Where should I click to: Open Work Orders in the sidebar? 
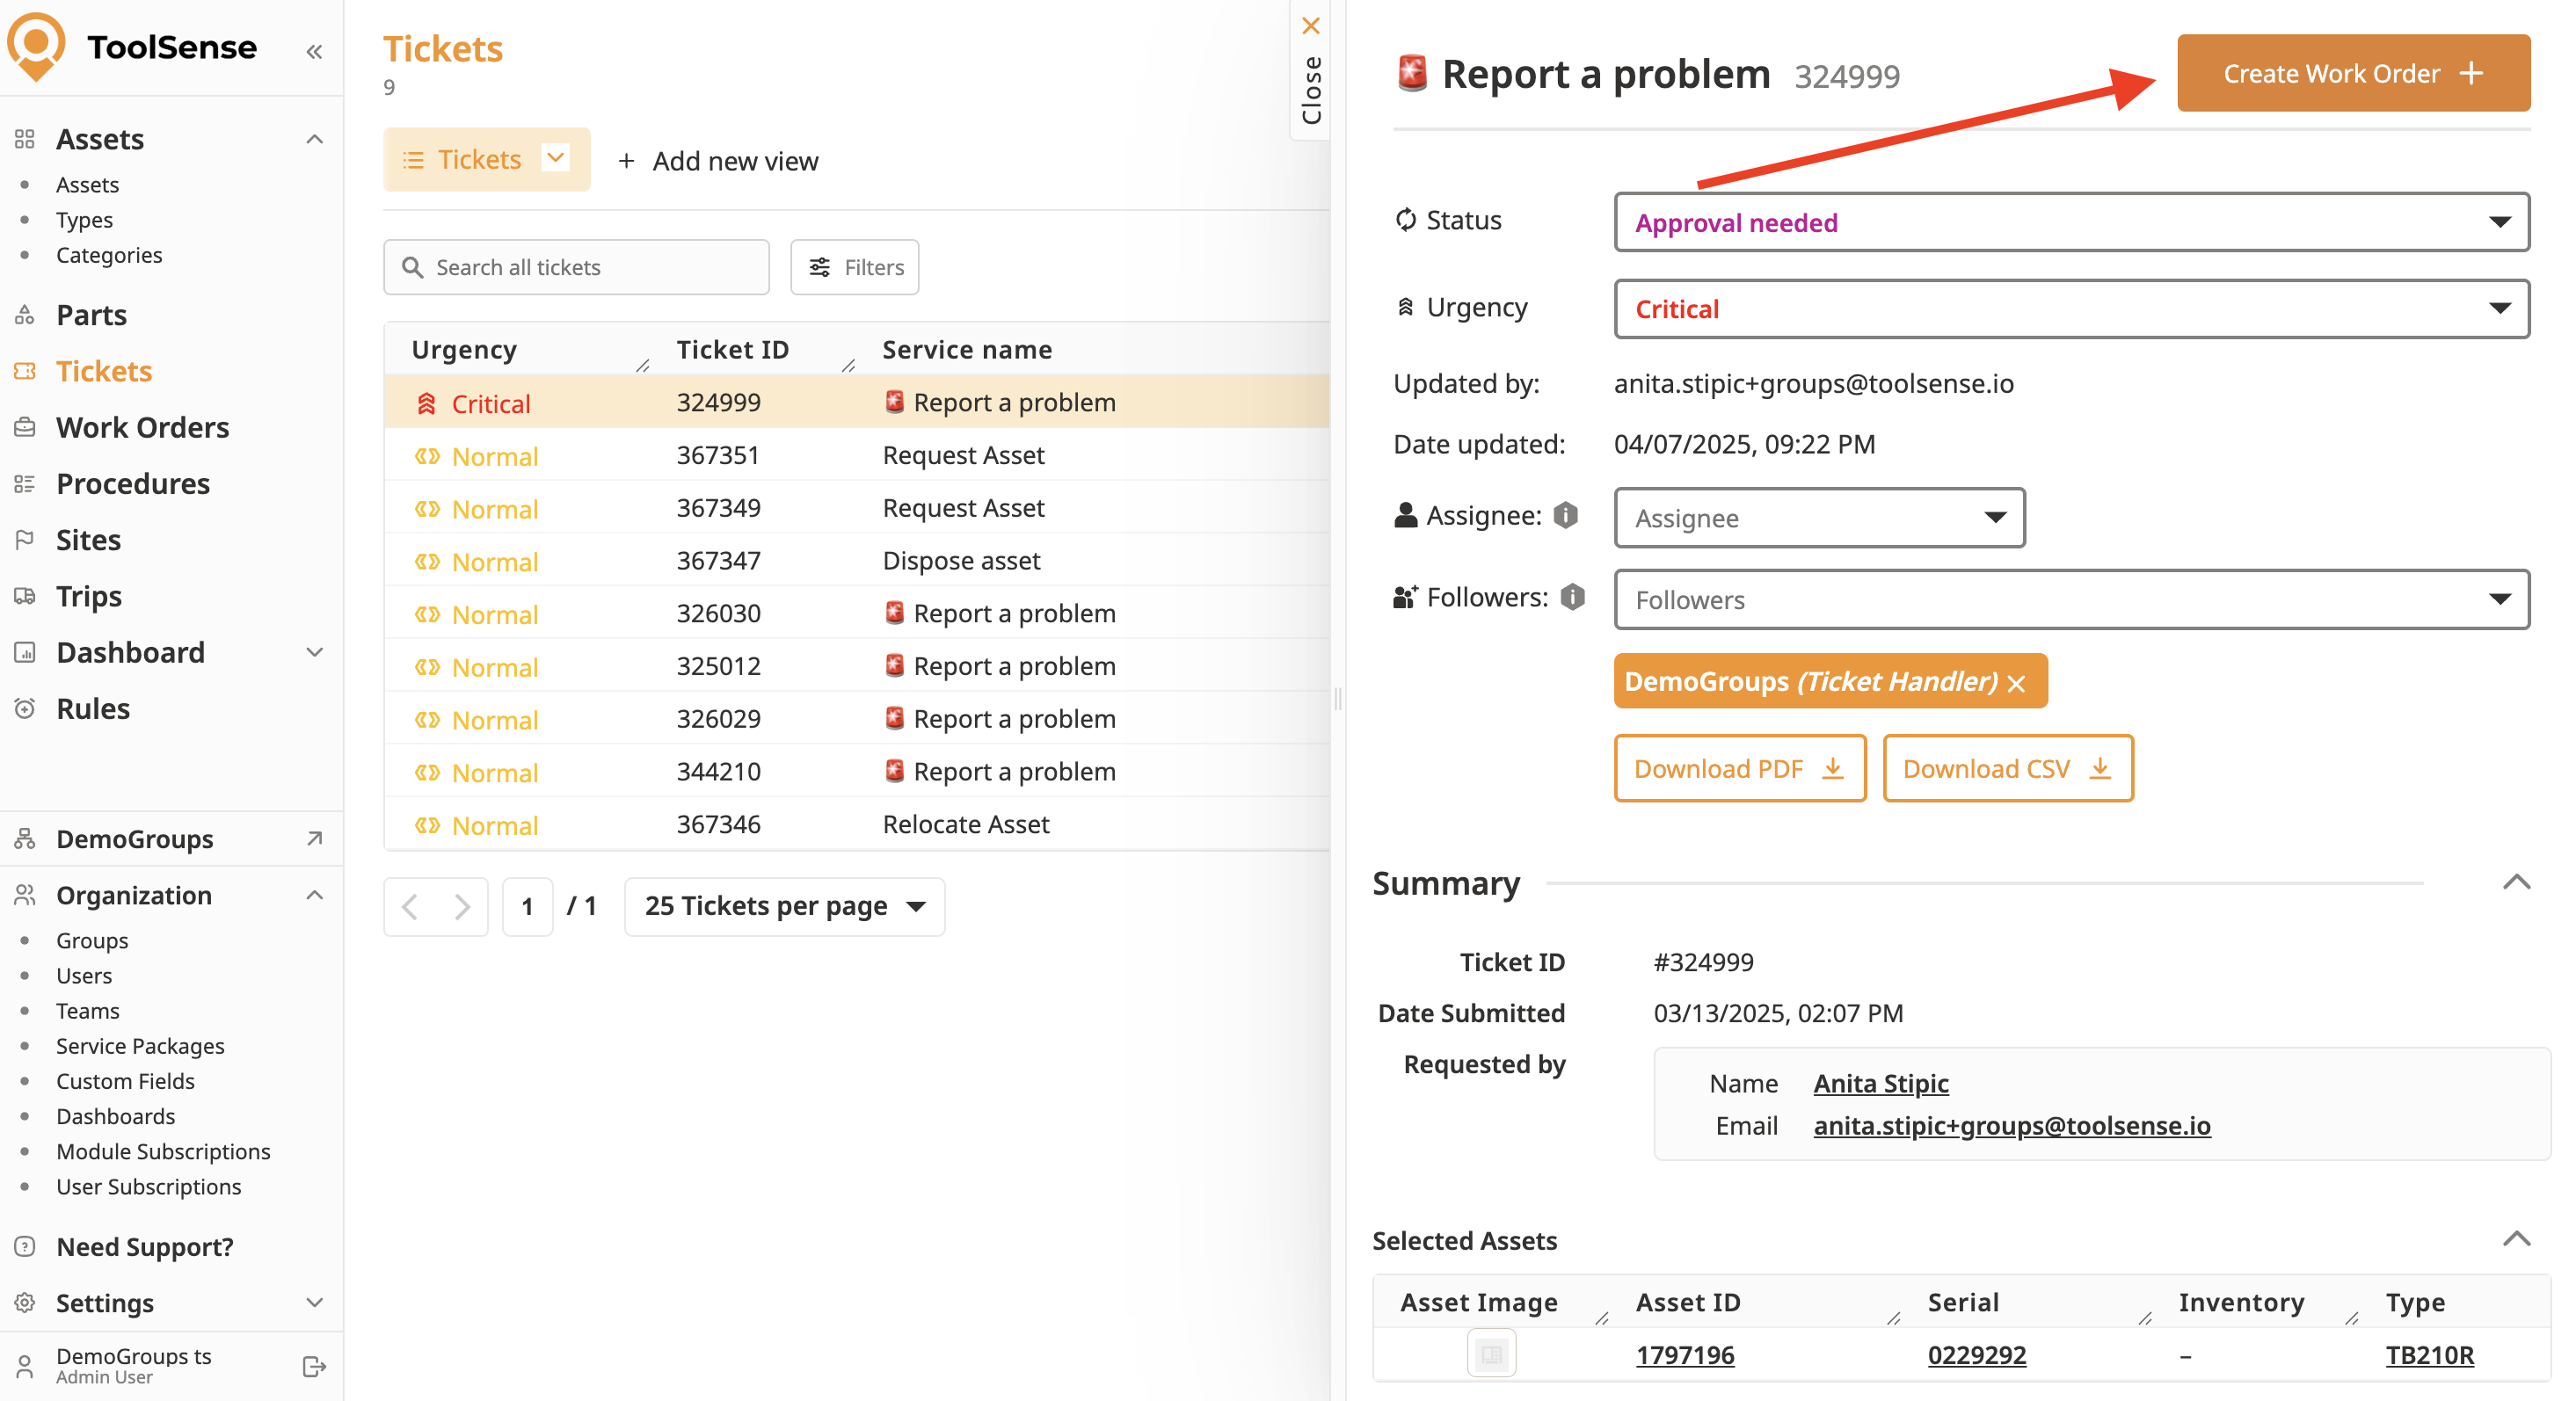click(x=142, y=427)
